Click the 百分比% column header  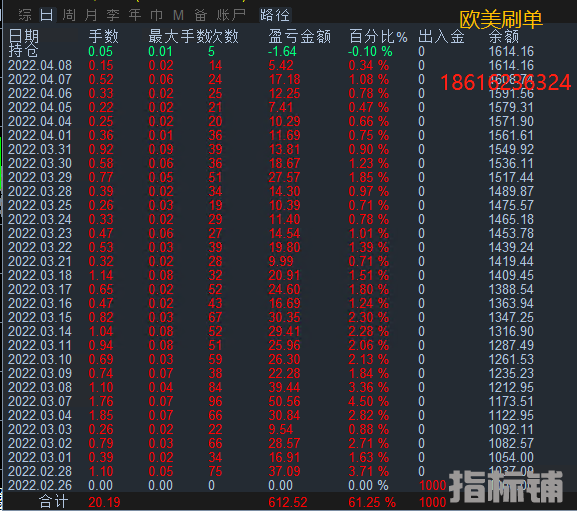pos(378,36)
